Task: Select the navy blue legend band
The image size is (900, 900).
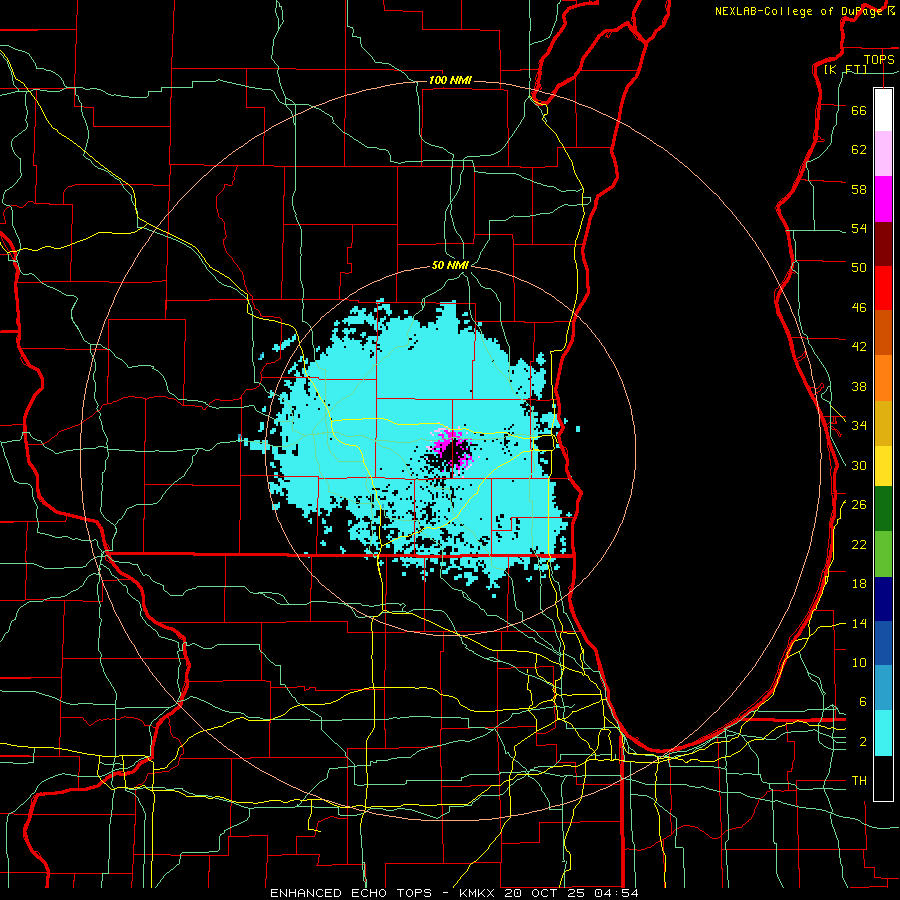Action: 883,599
